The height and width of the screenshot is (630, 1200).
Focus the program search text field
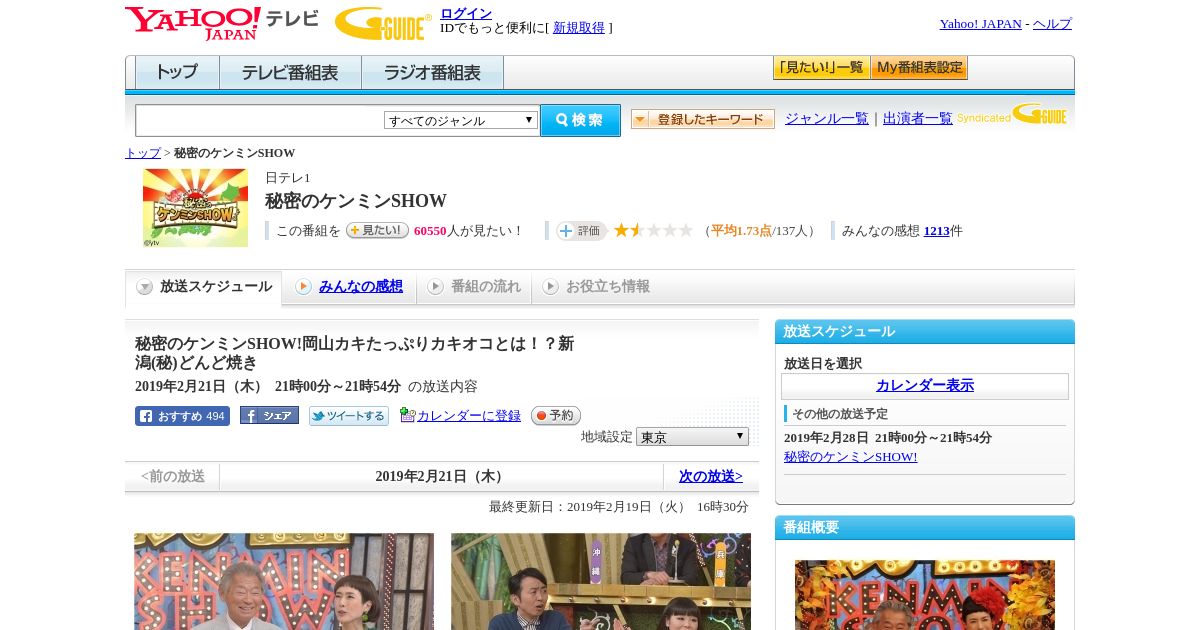click(x=260, y=120)
